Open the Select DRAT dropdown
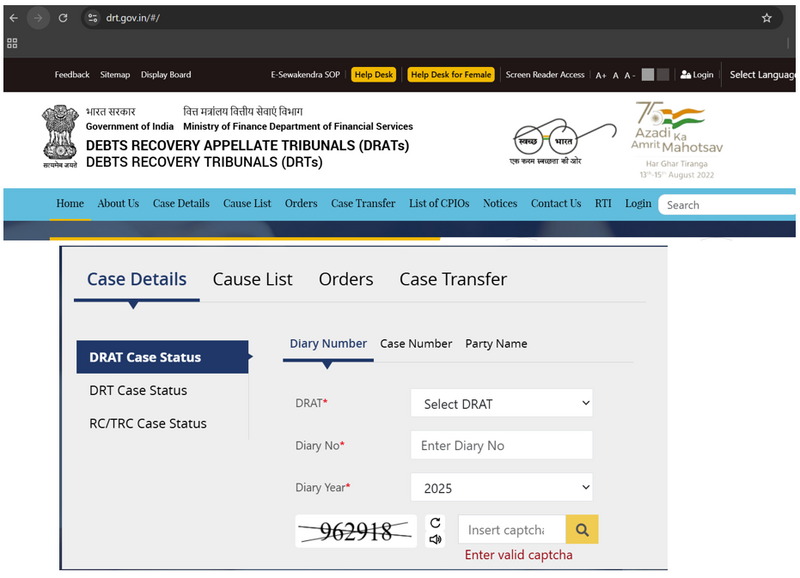Image resolution: width=800 pixels, height=578 pixels. pos(501,403)
